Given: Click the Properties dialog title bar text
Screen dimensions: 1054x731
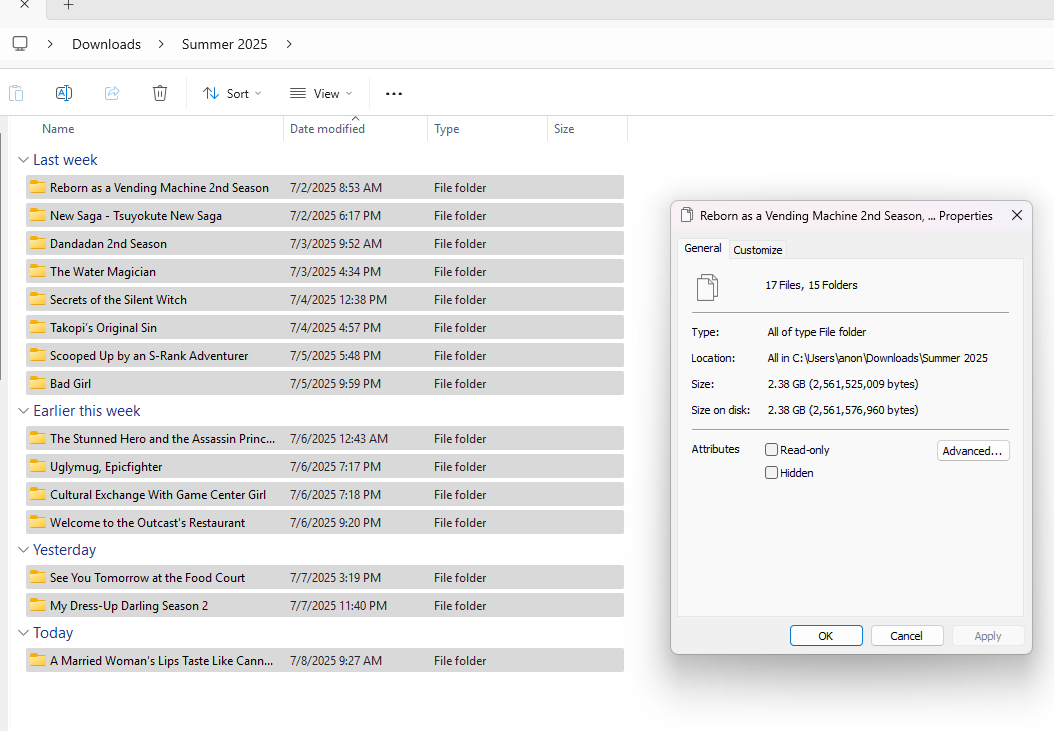Looking at the screenshot, I should [x=846, y=216].
